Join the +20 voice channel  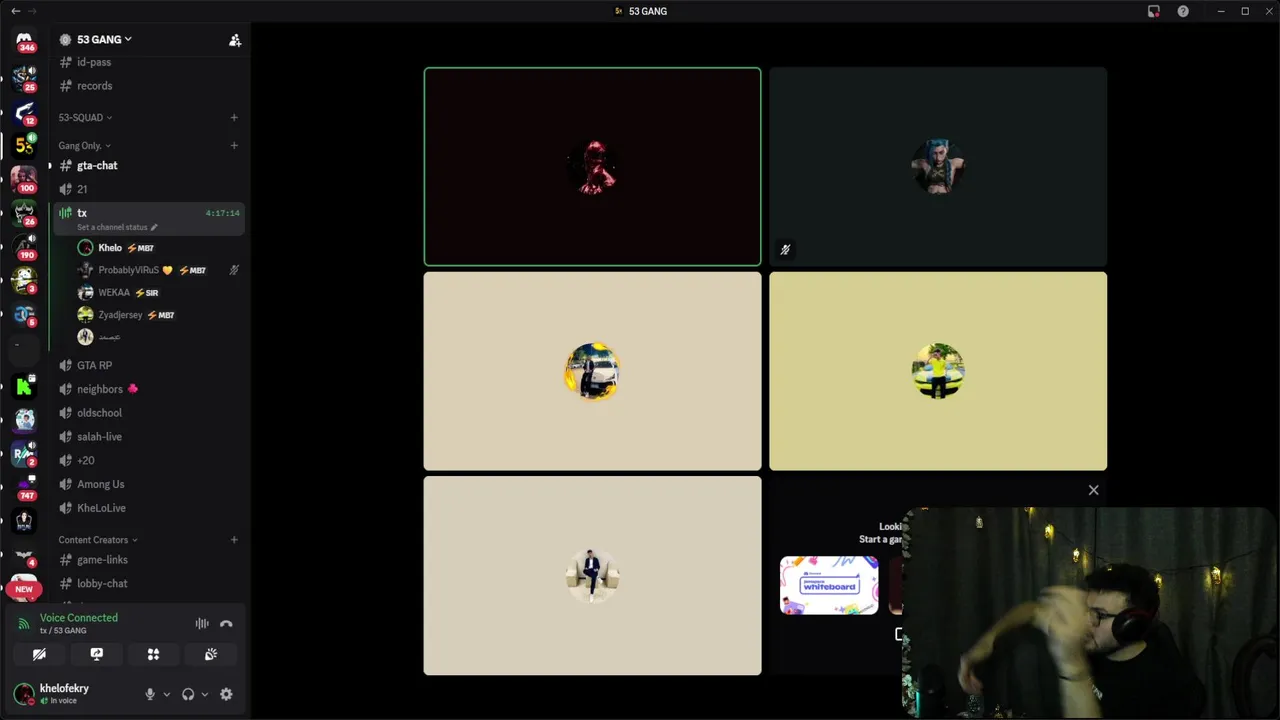pyautogui.click(x=148, y=460)
